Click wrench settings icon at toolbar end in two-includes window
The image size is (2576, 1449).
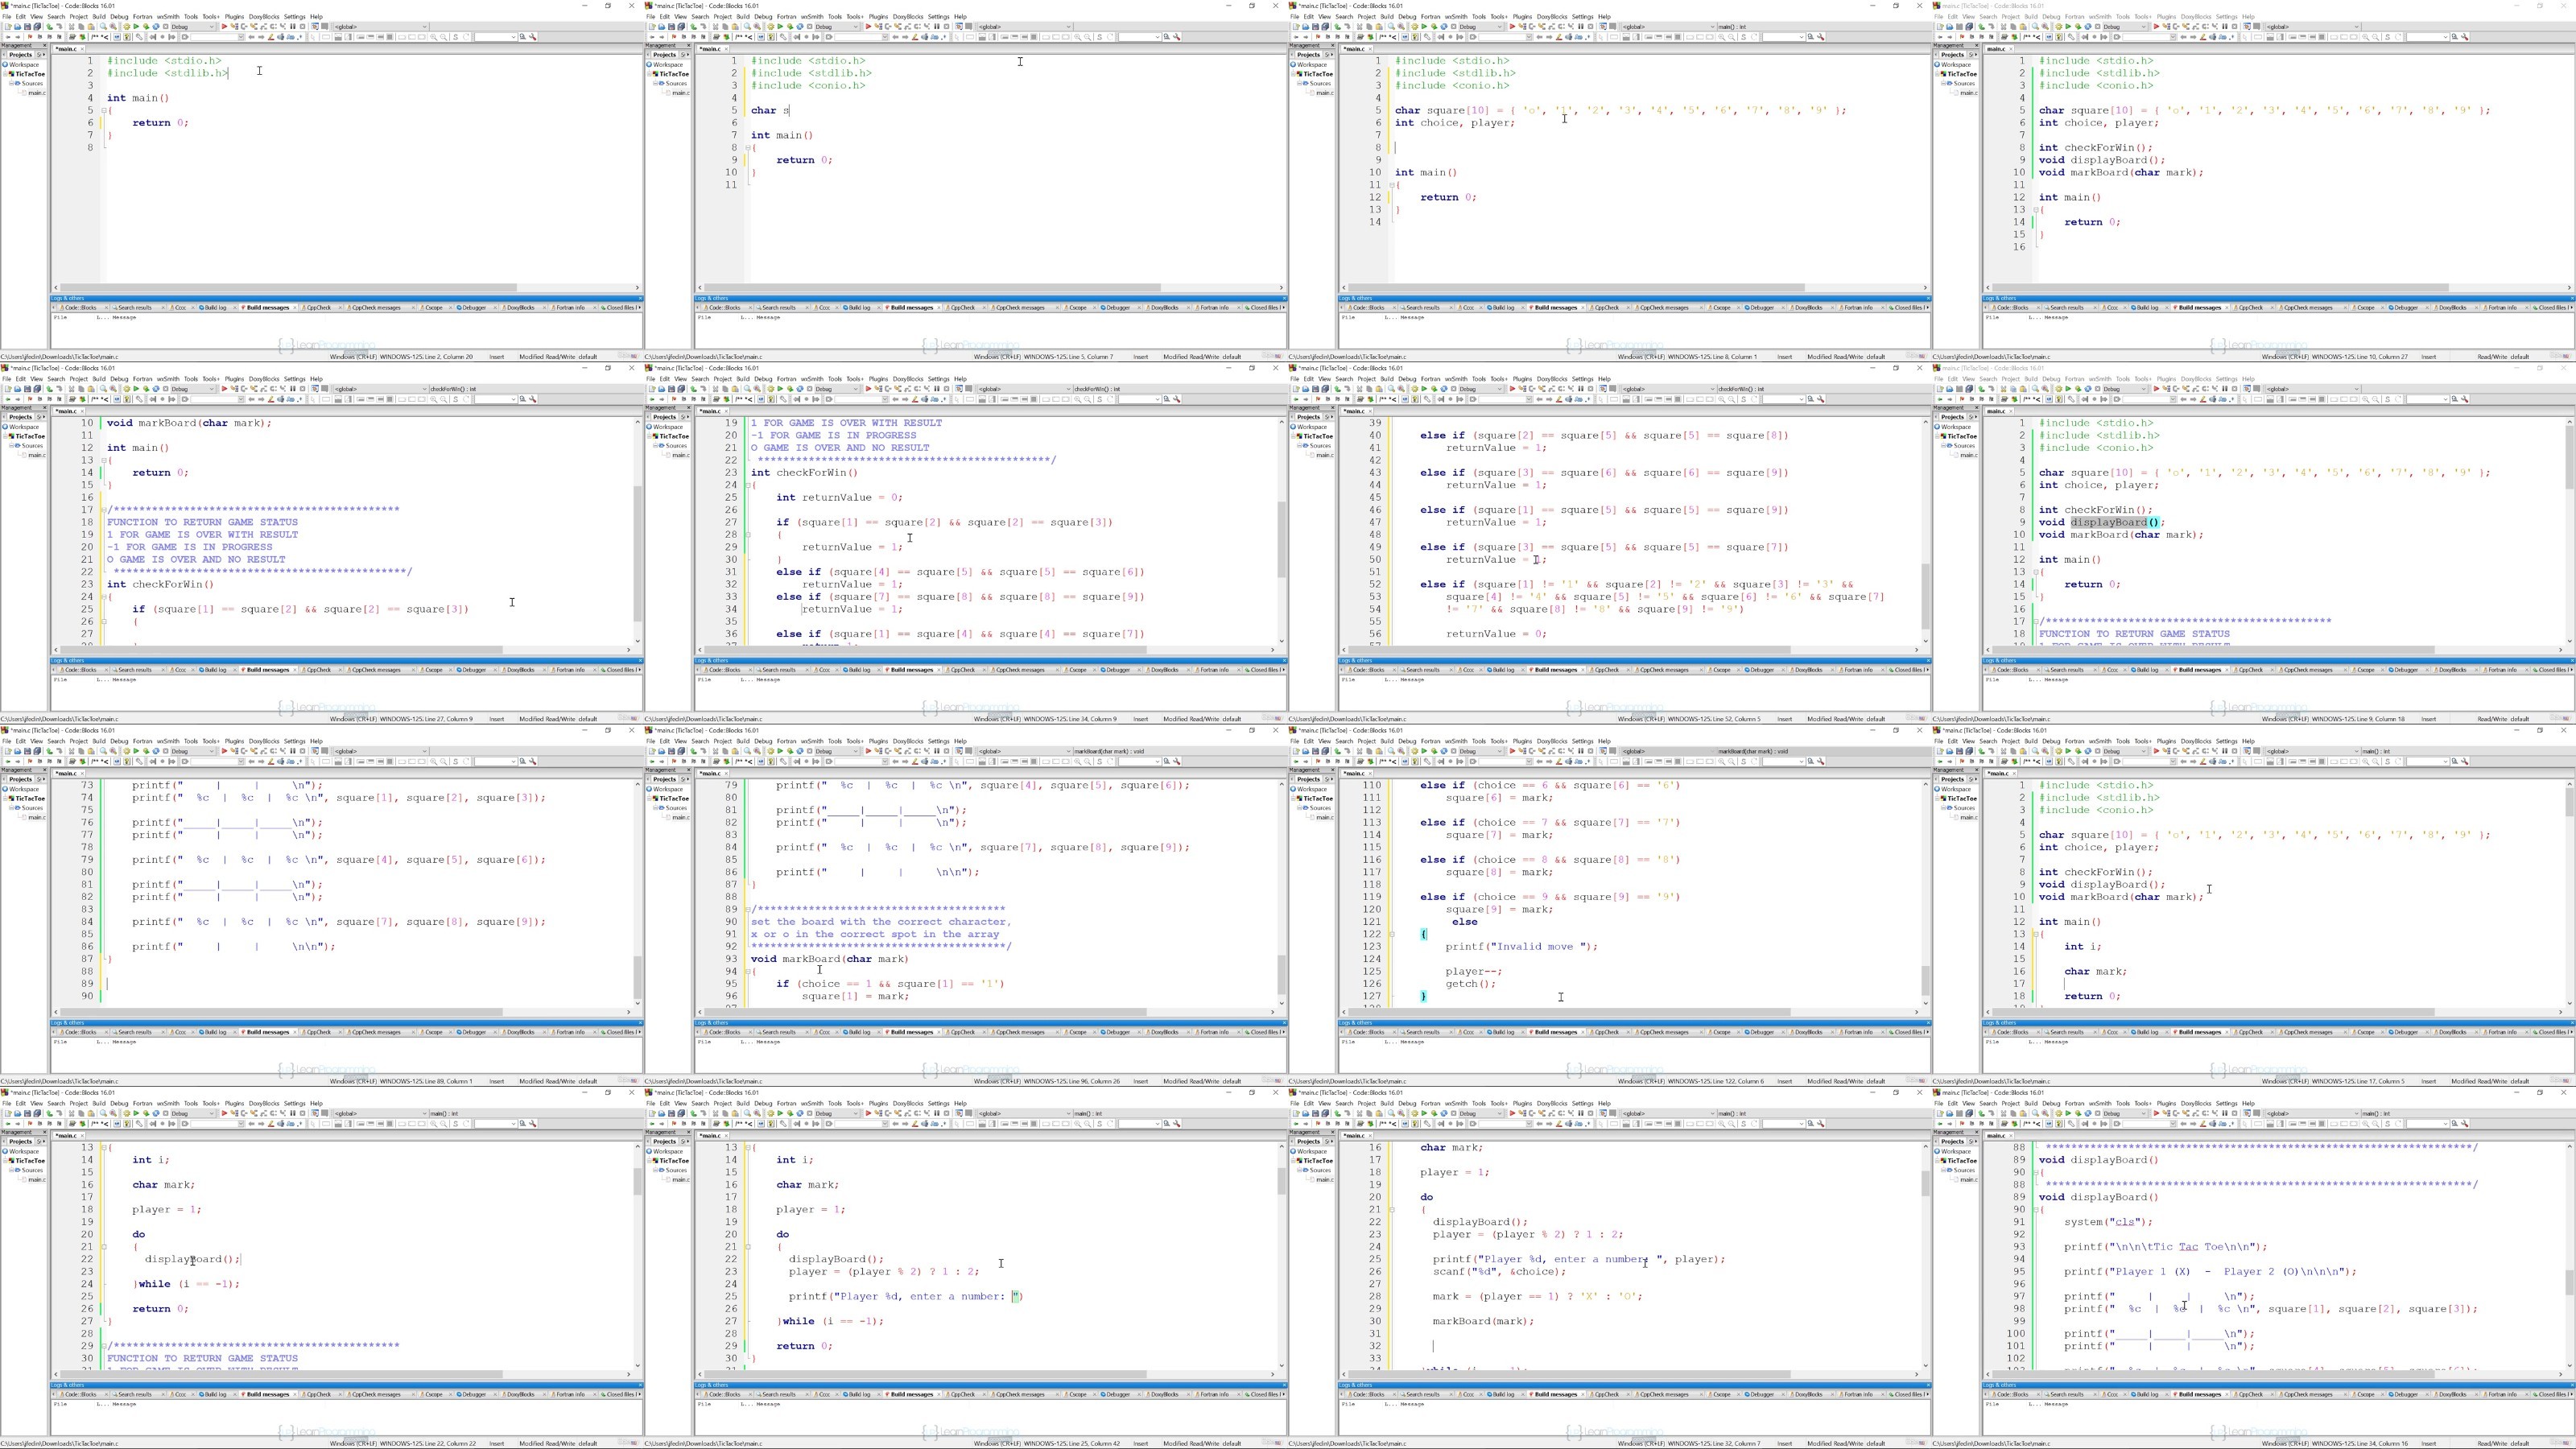[x=533, y=37]
